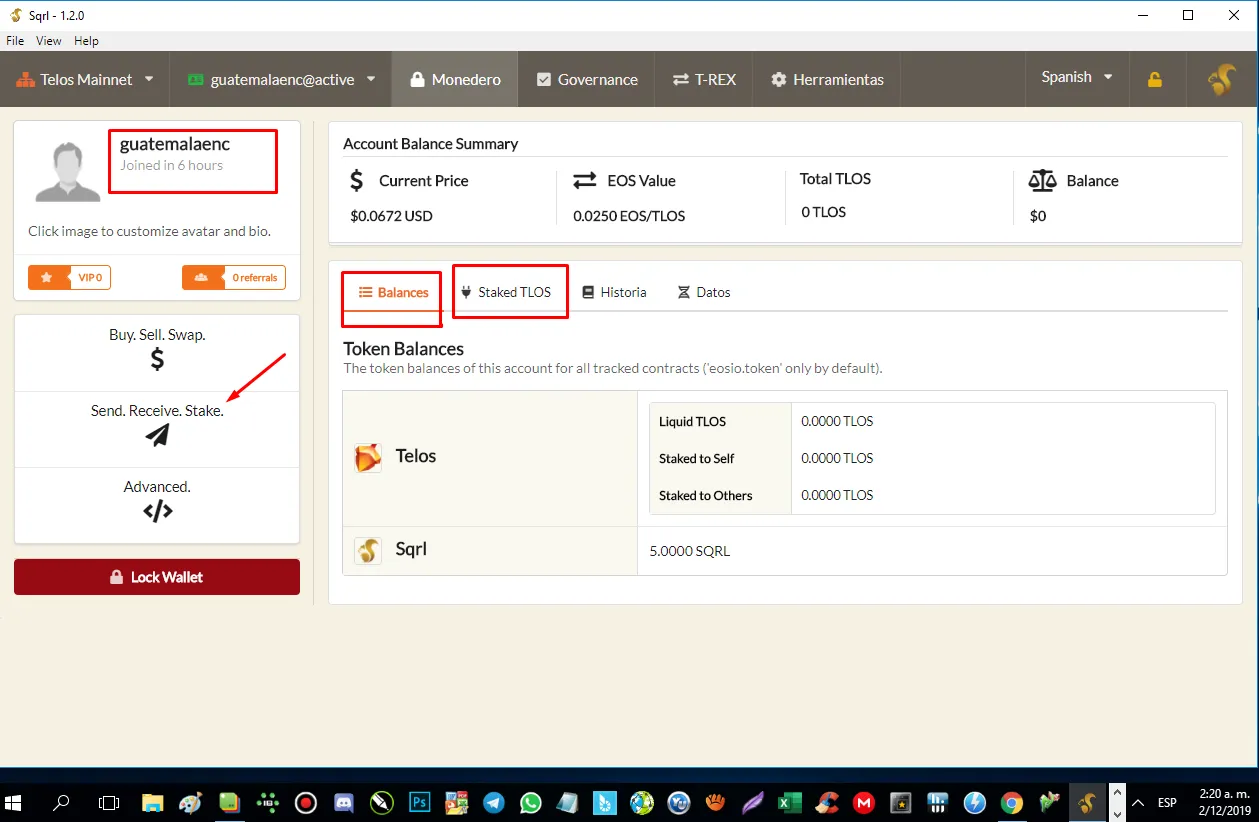Click the VIP 0 star badge

point(69,277)
